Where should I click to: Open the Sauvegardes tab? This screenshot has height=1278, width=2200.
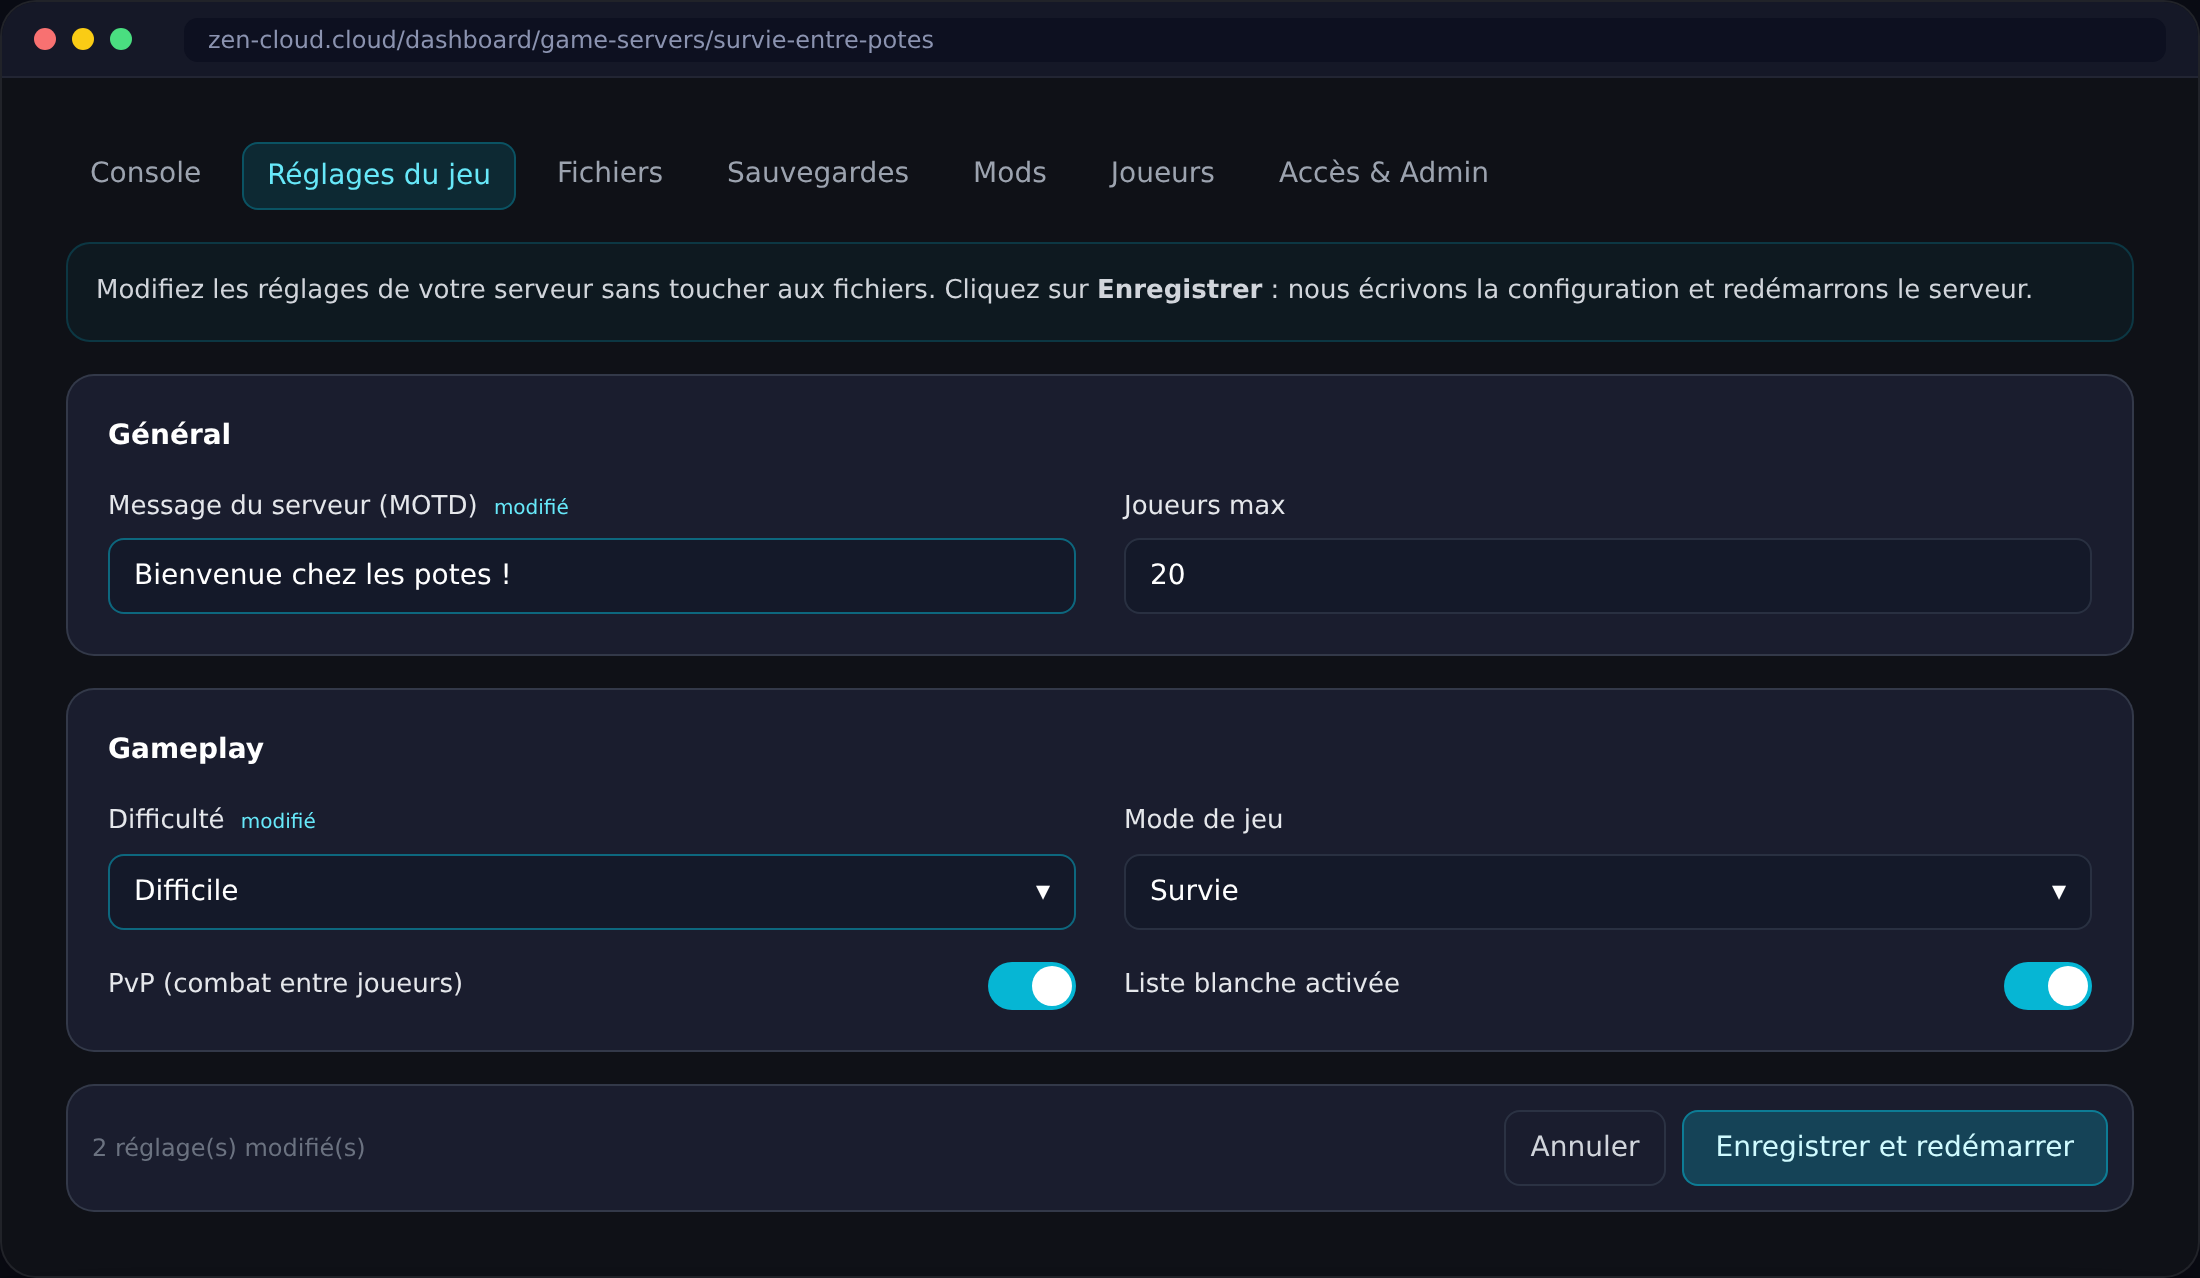pyautogui.click(x=817, y=173)
